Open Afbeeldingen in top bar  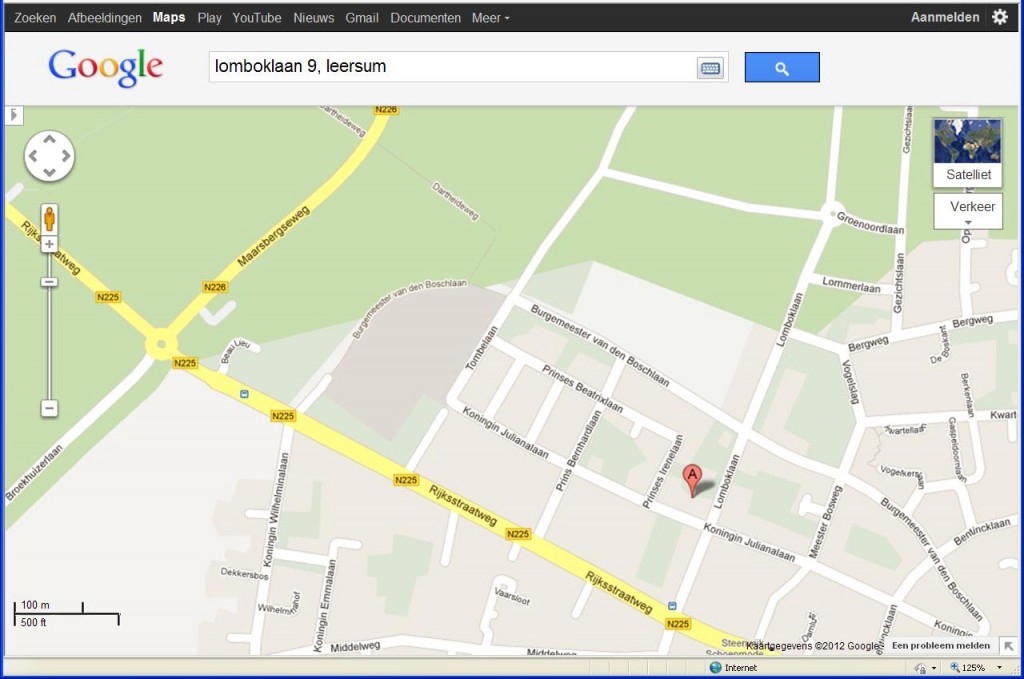[104, 18]
